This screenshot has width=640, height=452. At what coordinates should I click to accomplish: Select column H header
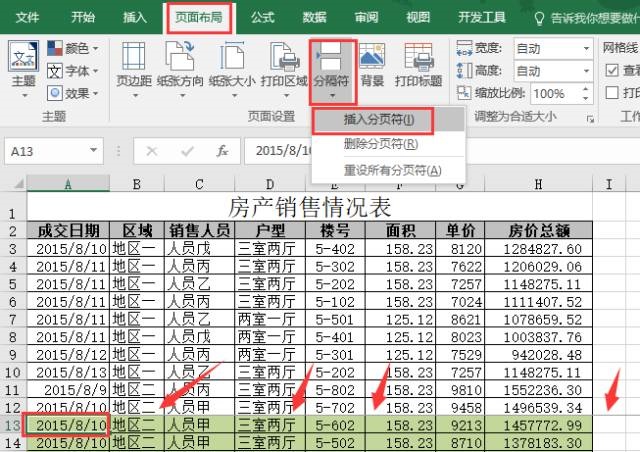coord(538,184)
